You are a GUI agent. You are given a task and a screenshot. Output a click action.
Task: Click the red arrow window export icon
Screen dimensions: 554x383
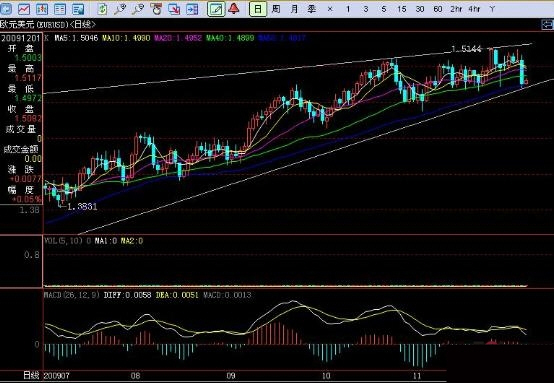174,9
